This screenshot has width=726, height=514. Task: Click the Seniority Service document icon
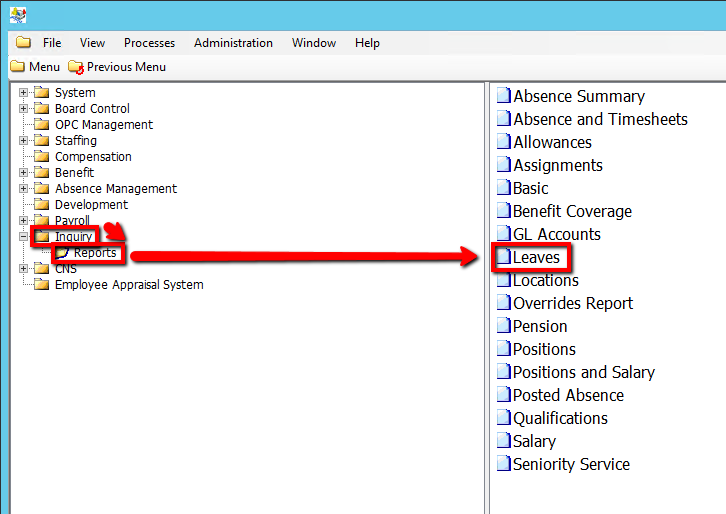click(504, 465)
